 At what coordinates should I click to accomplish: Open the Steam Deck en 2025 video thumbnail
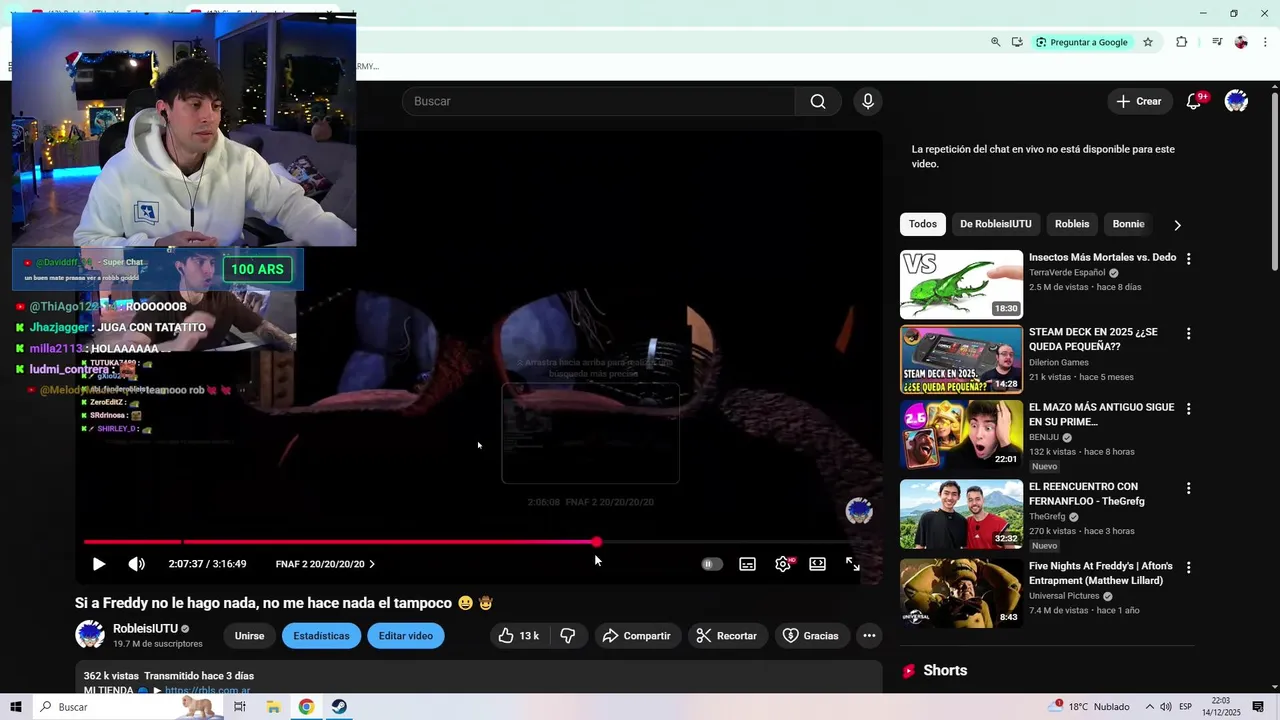coord(961,359)
